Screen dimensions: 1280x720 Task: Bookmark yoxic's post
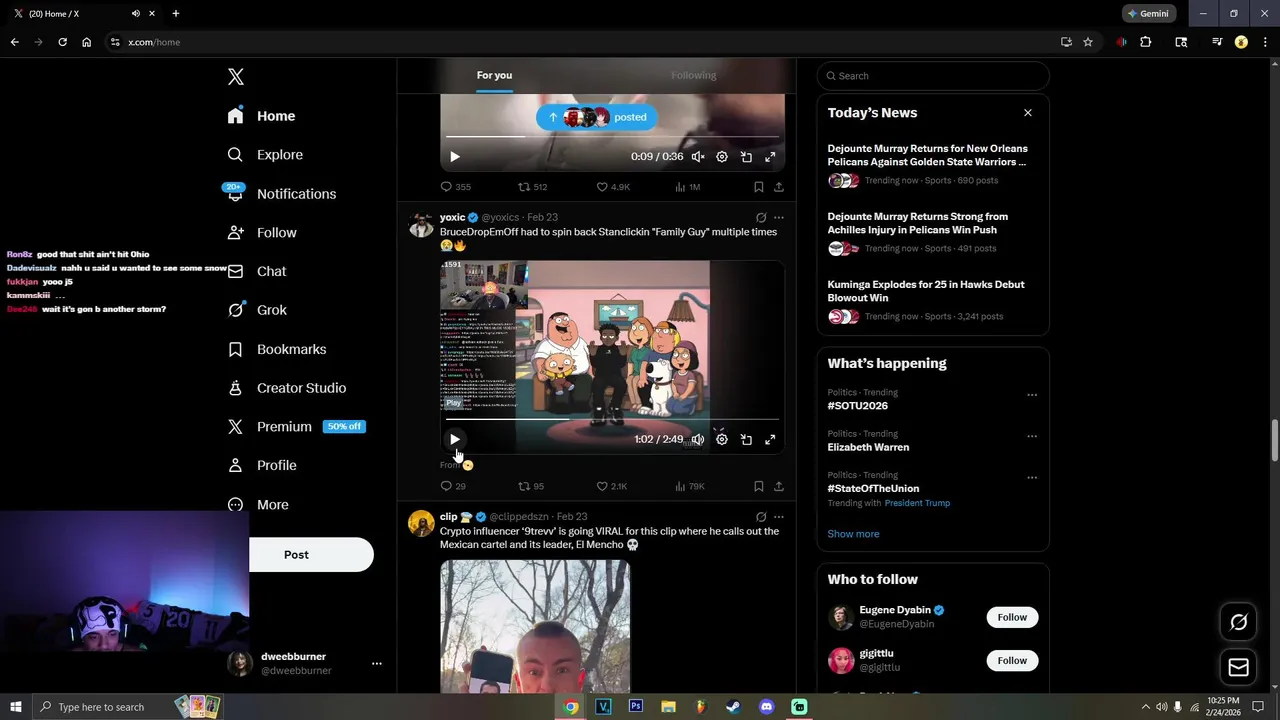pos(759,486)
